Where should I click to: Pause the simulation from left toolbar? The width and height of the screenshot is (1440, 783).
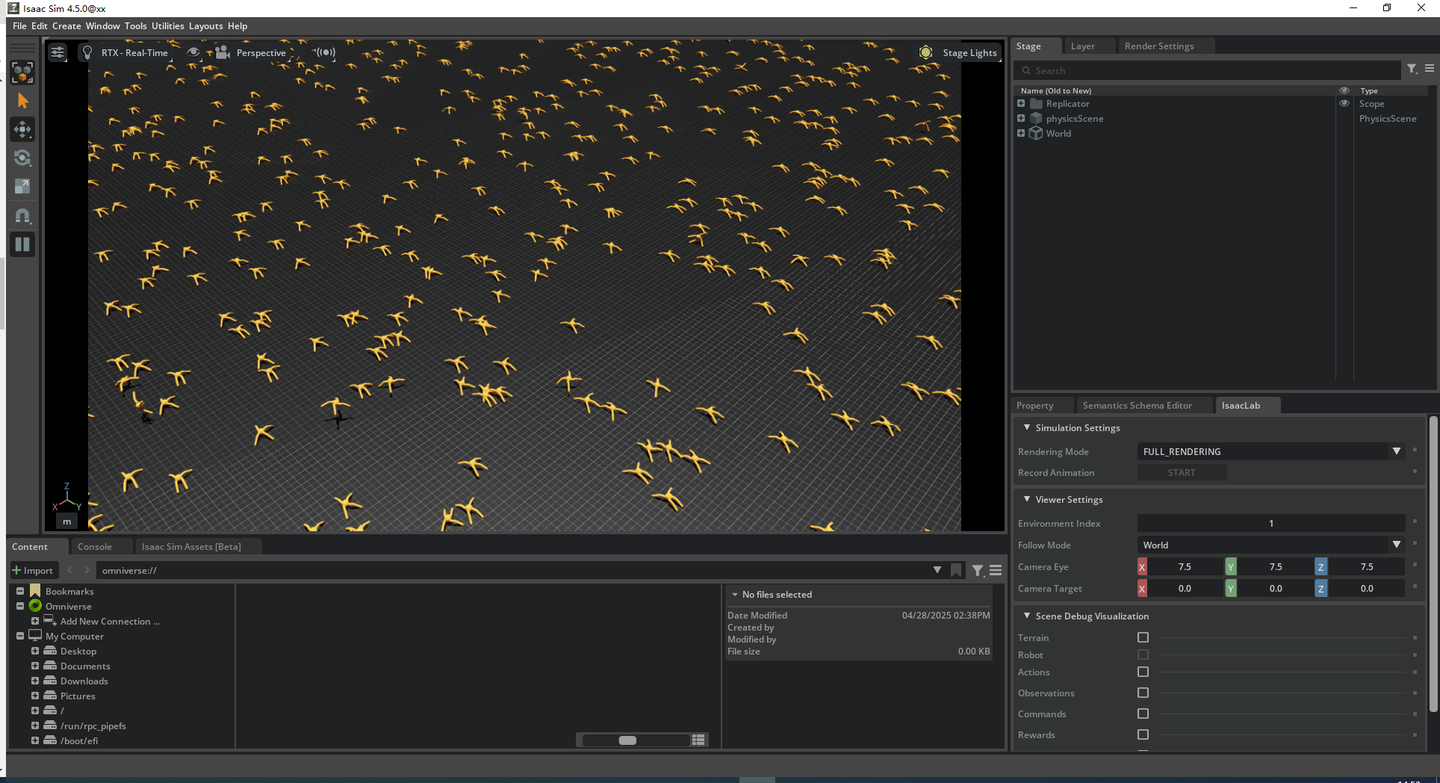tap(22, 244)
